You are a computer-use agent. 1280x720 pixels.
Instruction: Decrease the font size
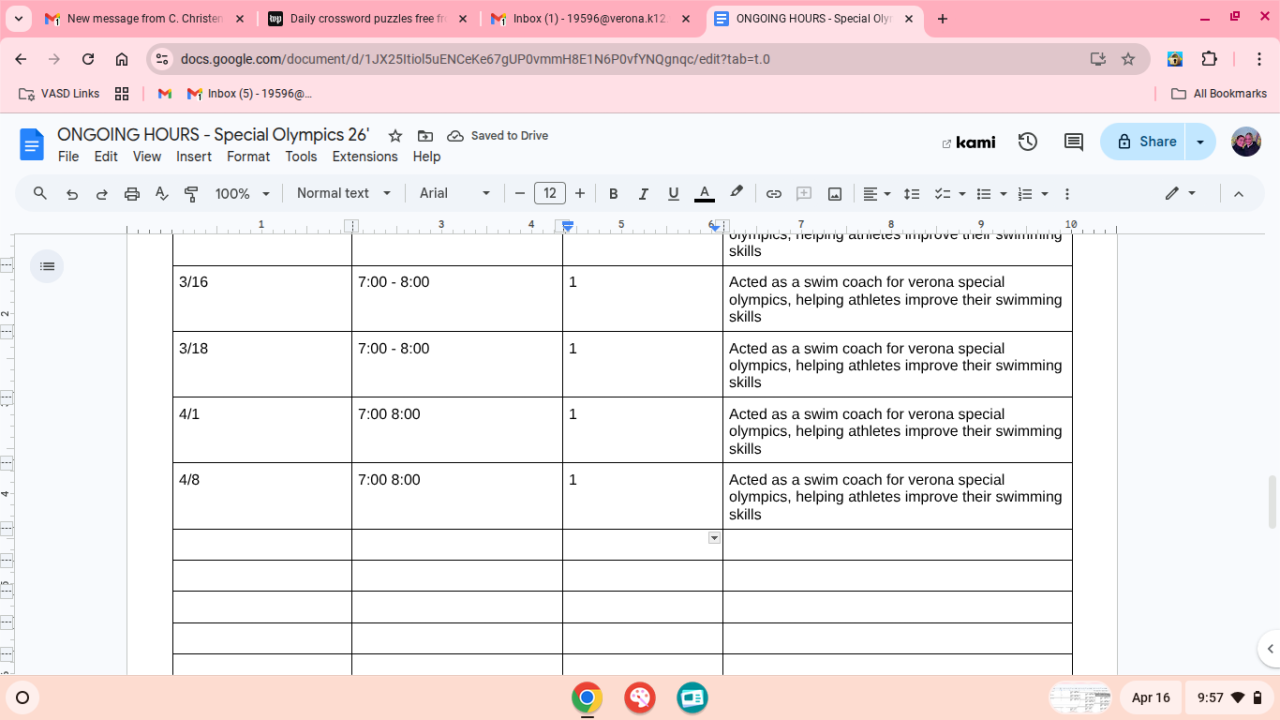click(x=520, y=194)
